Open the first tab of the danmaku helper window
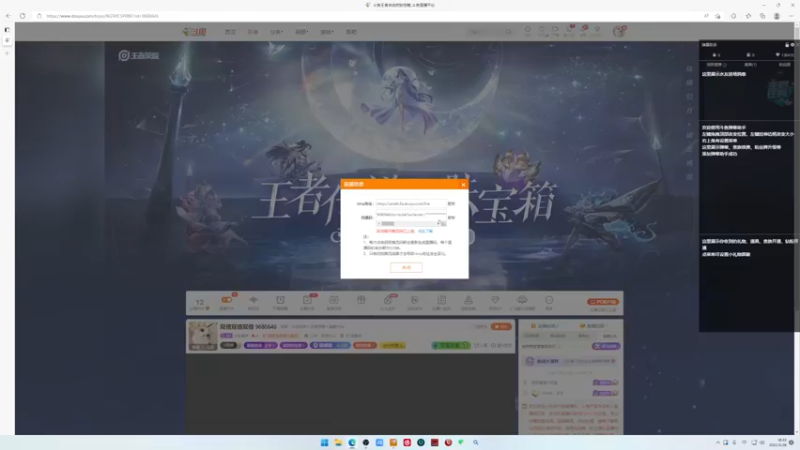 click(x=716, y=65)
